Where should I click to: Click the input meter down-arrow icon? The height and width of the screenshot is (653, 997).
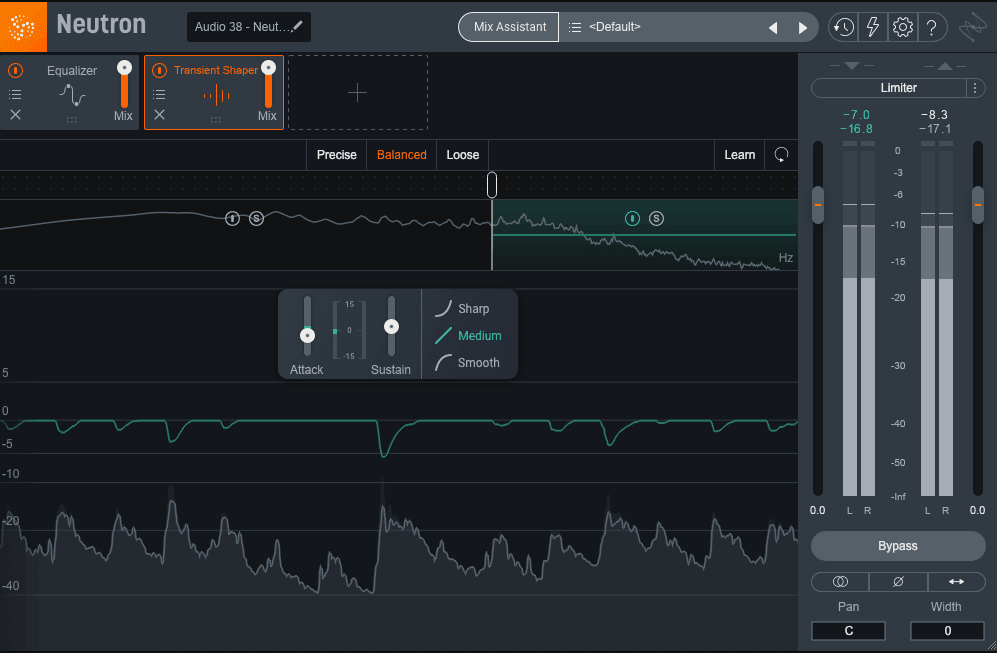click(x=852, y=66)
